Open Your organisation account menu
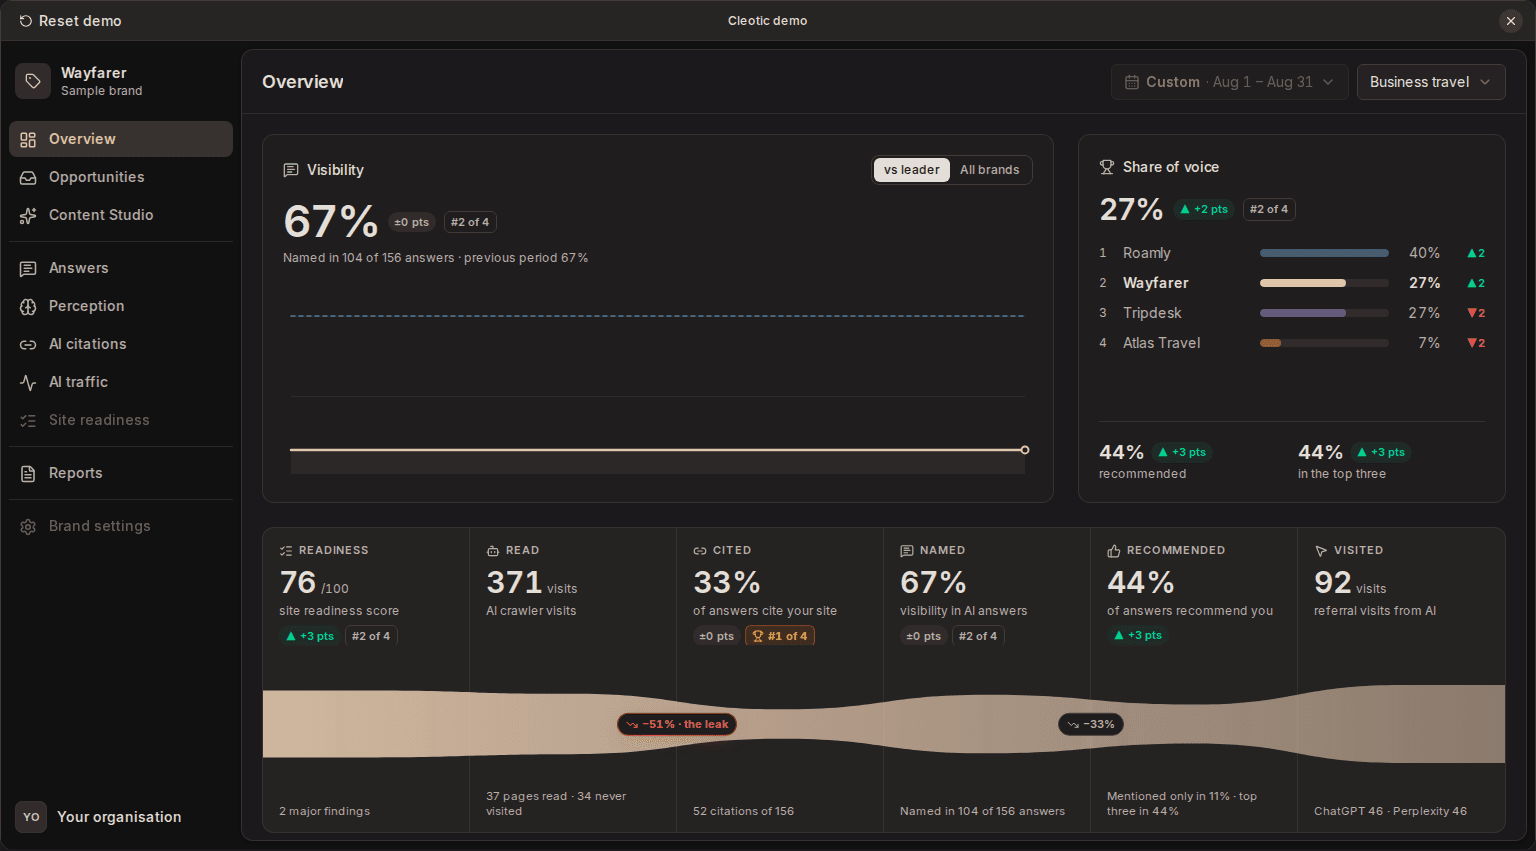The height and width of the screenshot is (851, 1536). (x=121, y=817)
